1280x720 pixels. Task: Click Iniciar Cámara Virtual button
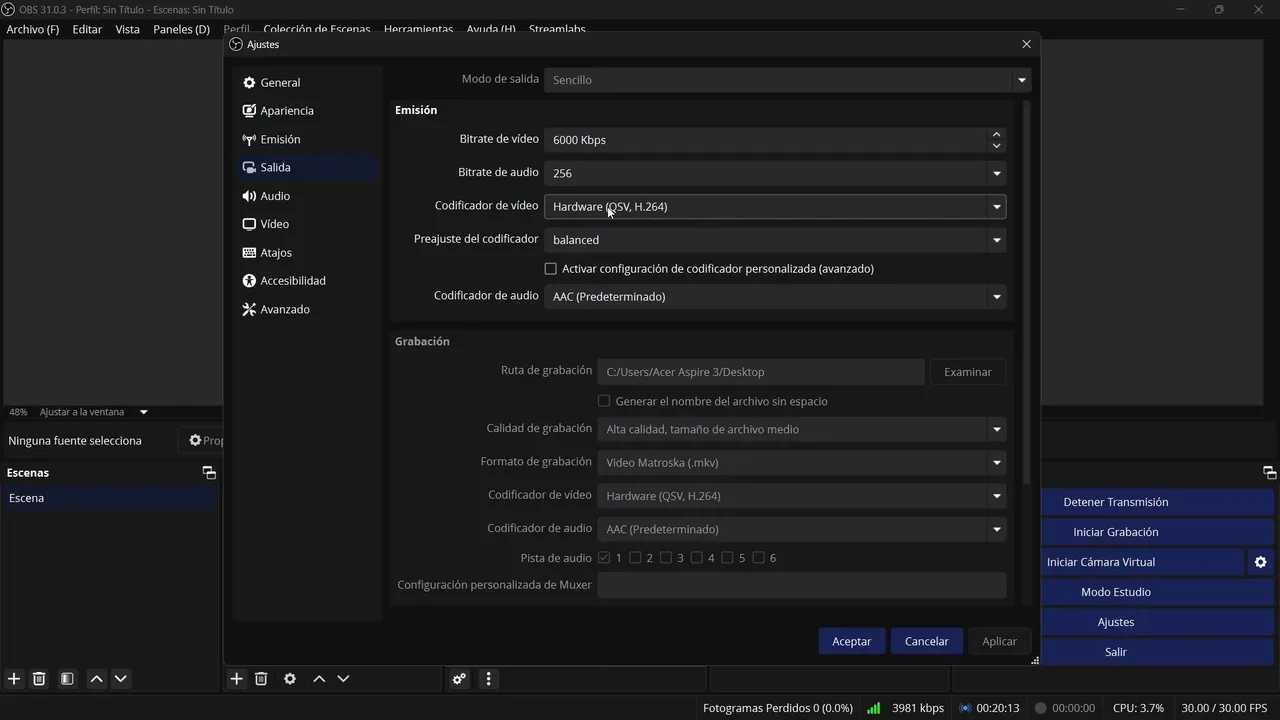[1143, 562]
